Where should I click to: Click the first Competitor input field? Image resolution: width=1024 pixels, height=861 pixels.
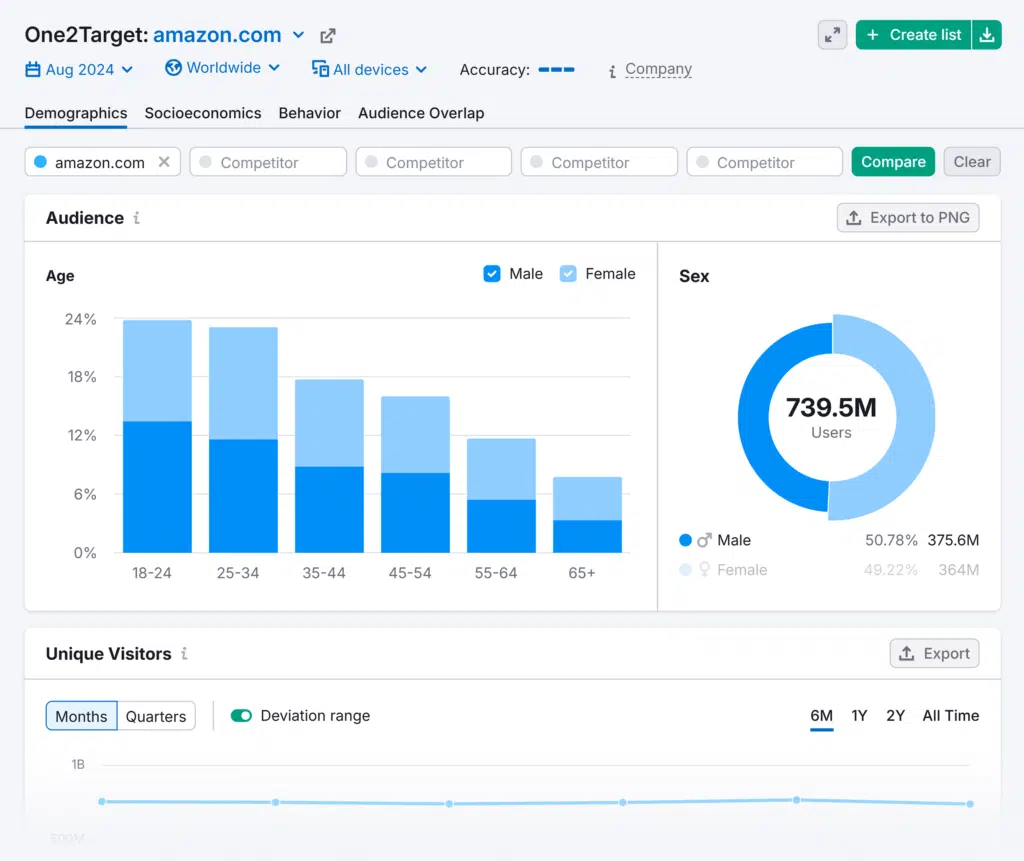(268, 162)
